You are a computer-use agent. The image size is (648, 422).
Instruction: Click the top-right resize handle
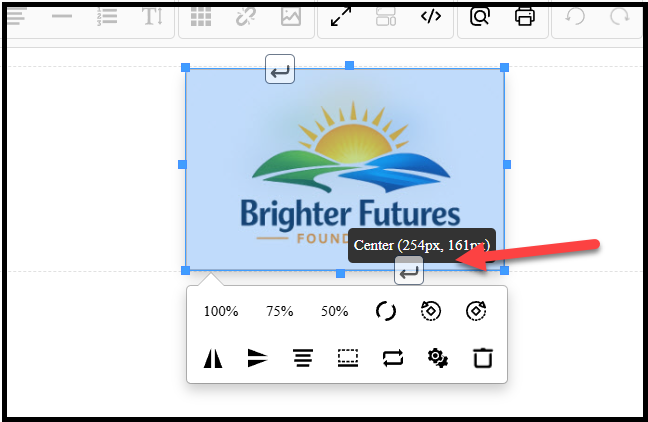click(505, 67)
